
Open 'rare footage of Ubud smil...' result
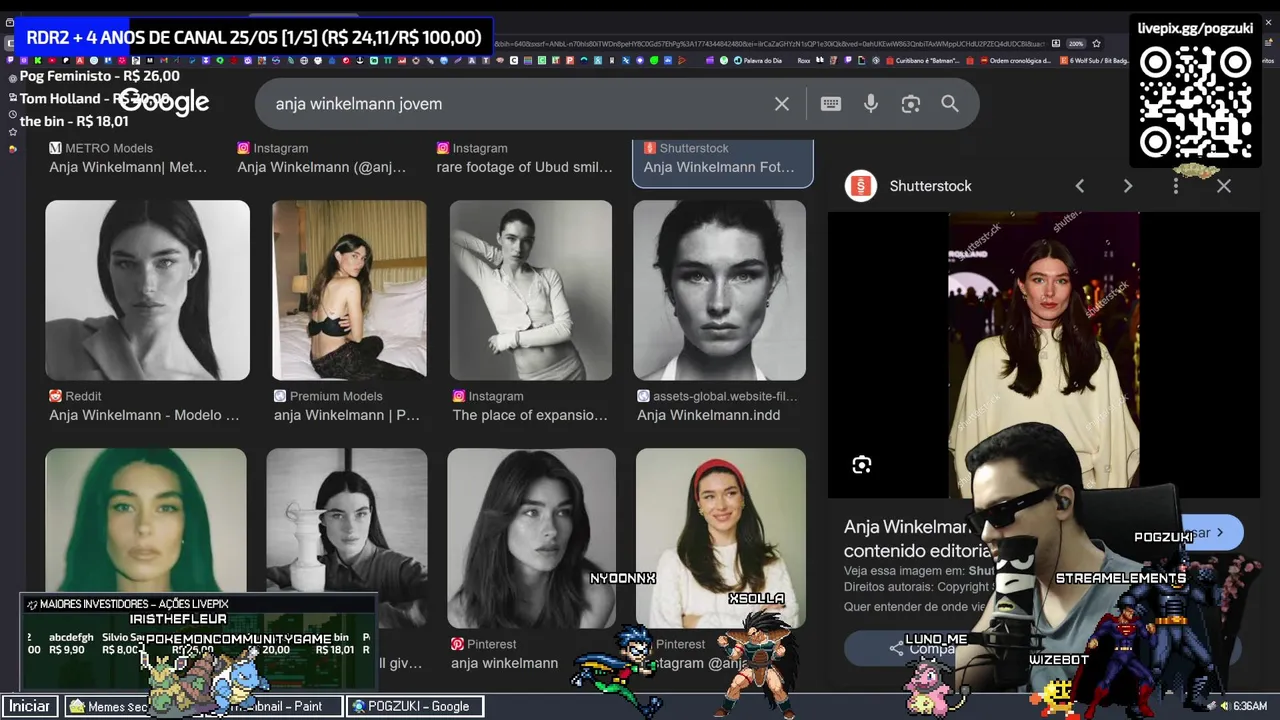click(x=524, y=167)
